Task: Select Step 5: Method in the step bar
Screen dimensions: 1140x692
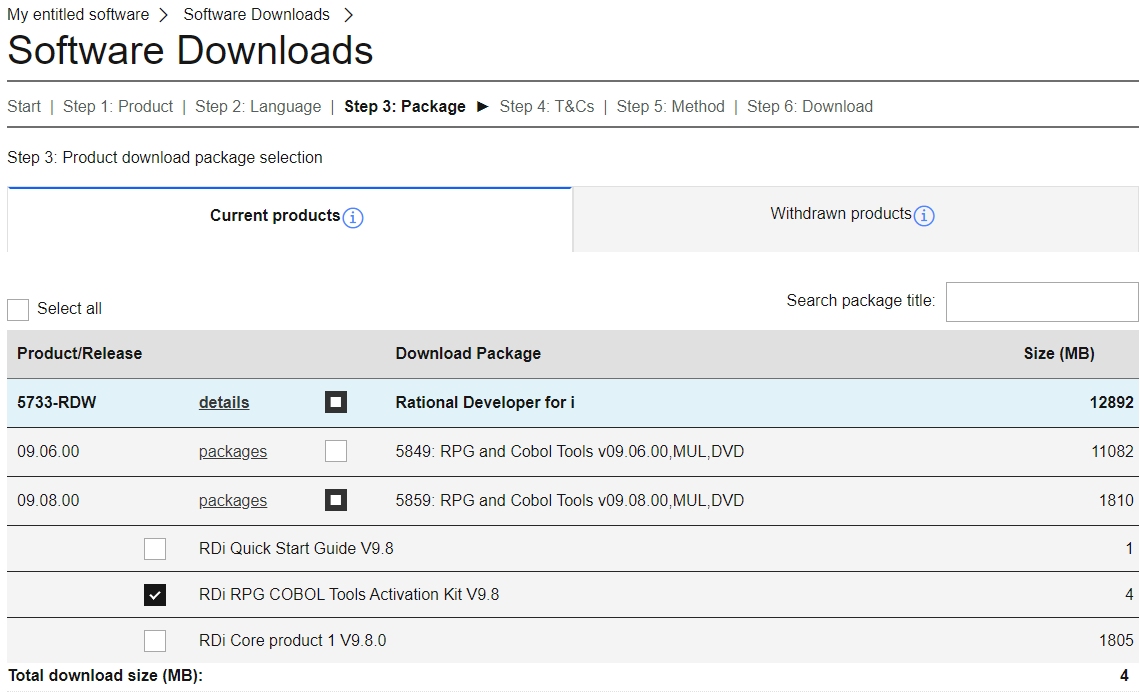Action: click(x=670, y=107)
